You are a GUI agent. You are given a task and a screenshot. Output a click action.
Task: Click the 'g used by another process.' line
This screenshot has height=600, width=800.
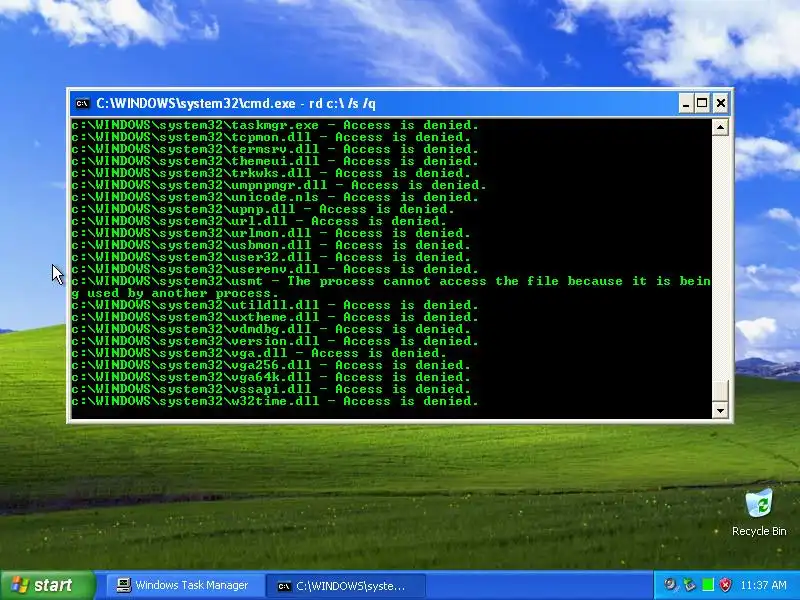click(x=175, y=293)
